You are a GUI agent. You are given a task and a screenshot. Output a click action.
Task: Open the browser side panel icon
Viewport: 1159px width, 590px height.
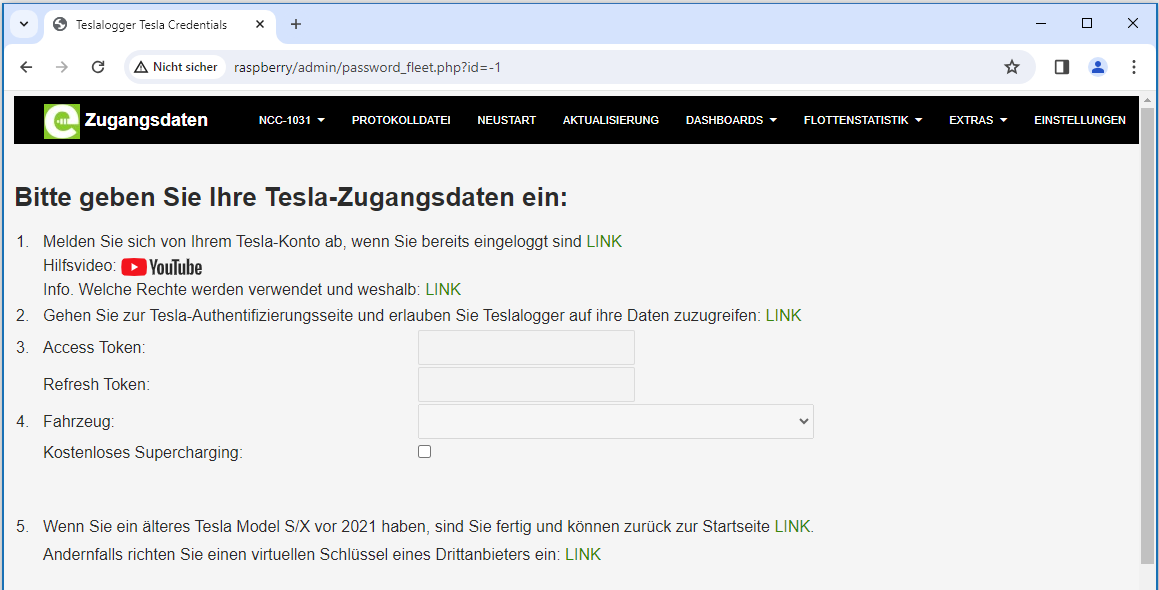(1061, 67)
